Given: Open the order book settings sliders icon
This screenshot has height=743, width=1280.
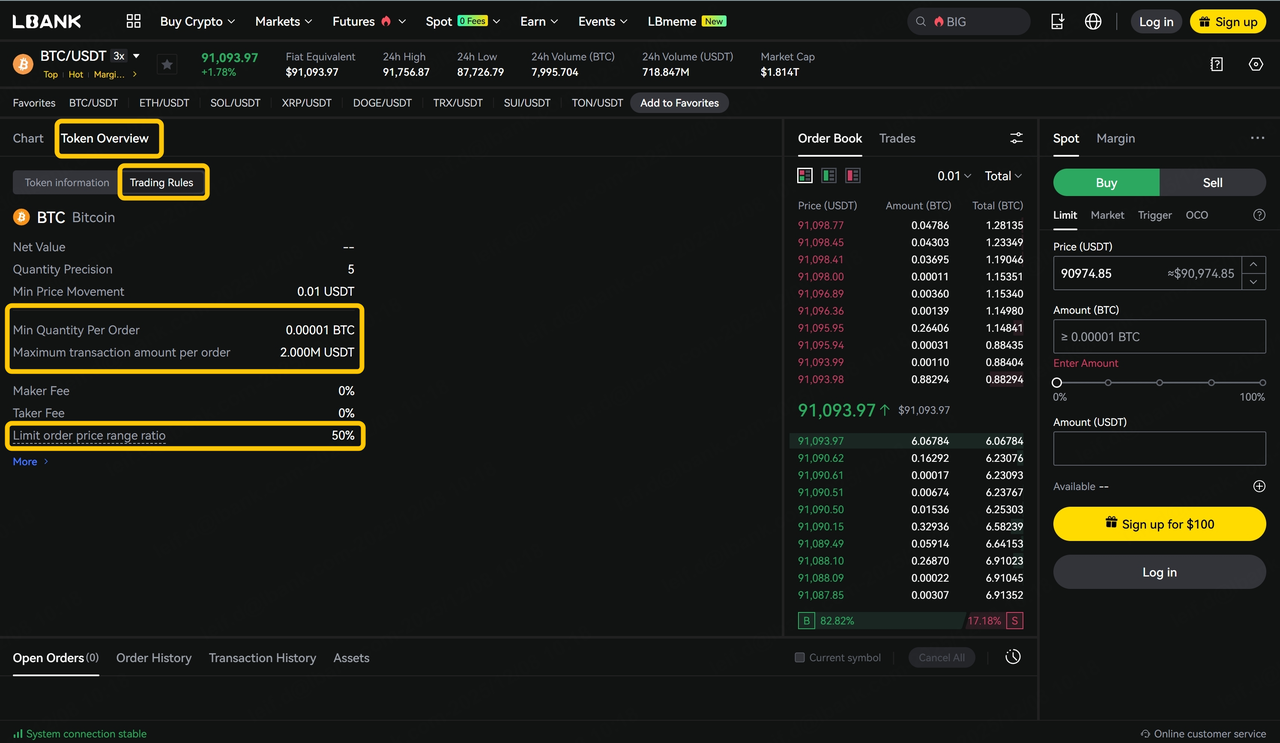Looking at the screenshot, I should 1016,138.
